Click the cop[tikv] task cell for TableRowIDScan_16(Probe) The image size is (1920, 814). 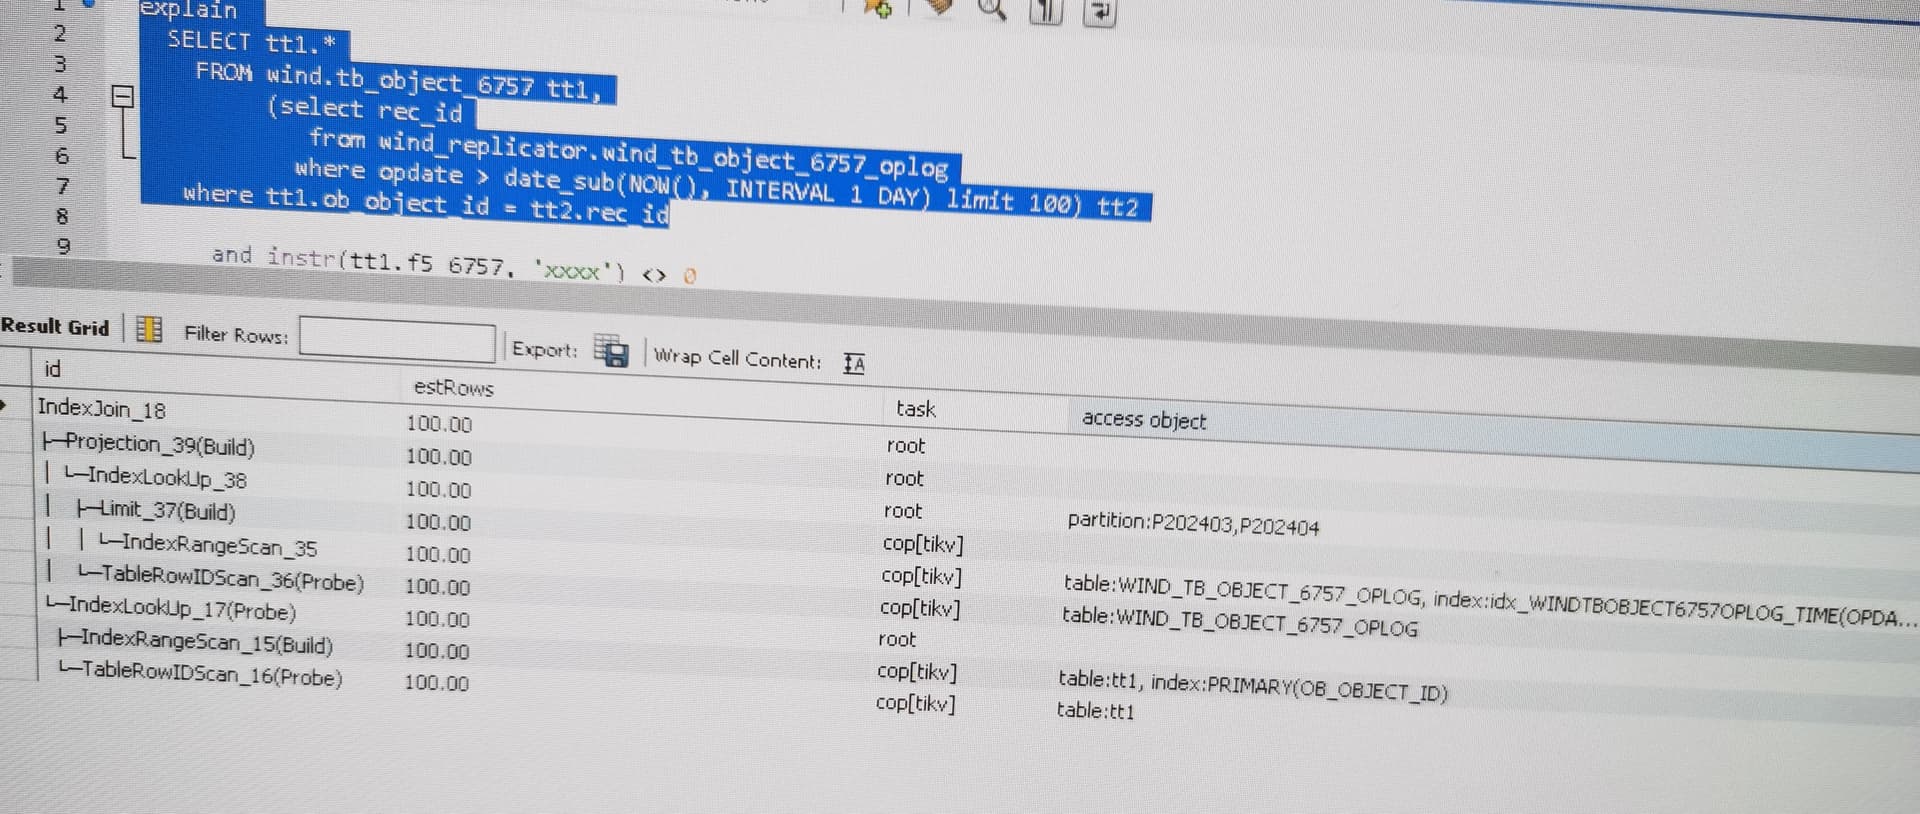click(x=916, y=703)
